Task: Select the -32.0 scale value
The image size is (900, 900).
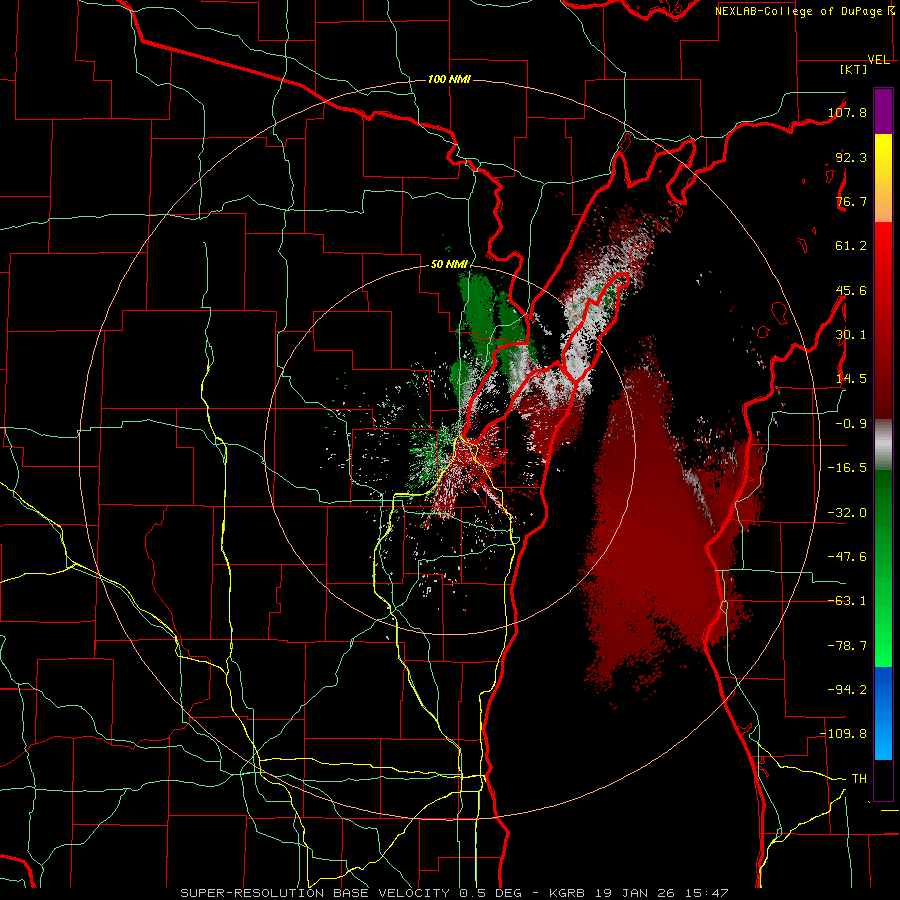Action: (847, 512)
